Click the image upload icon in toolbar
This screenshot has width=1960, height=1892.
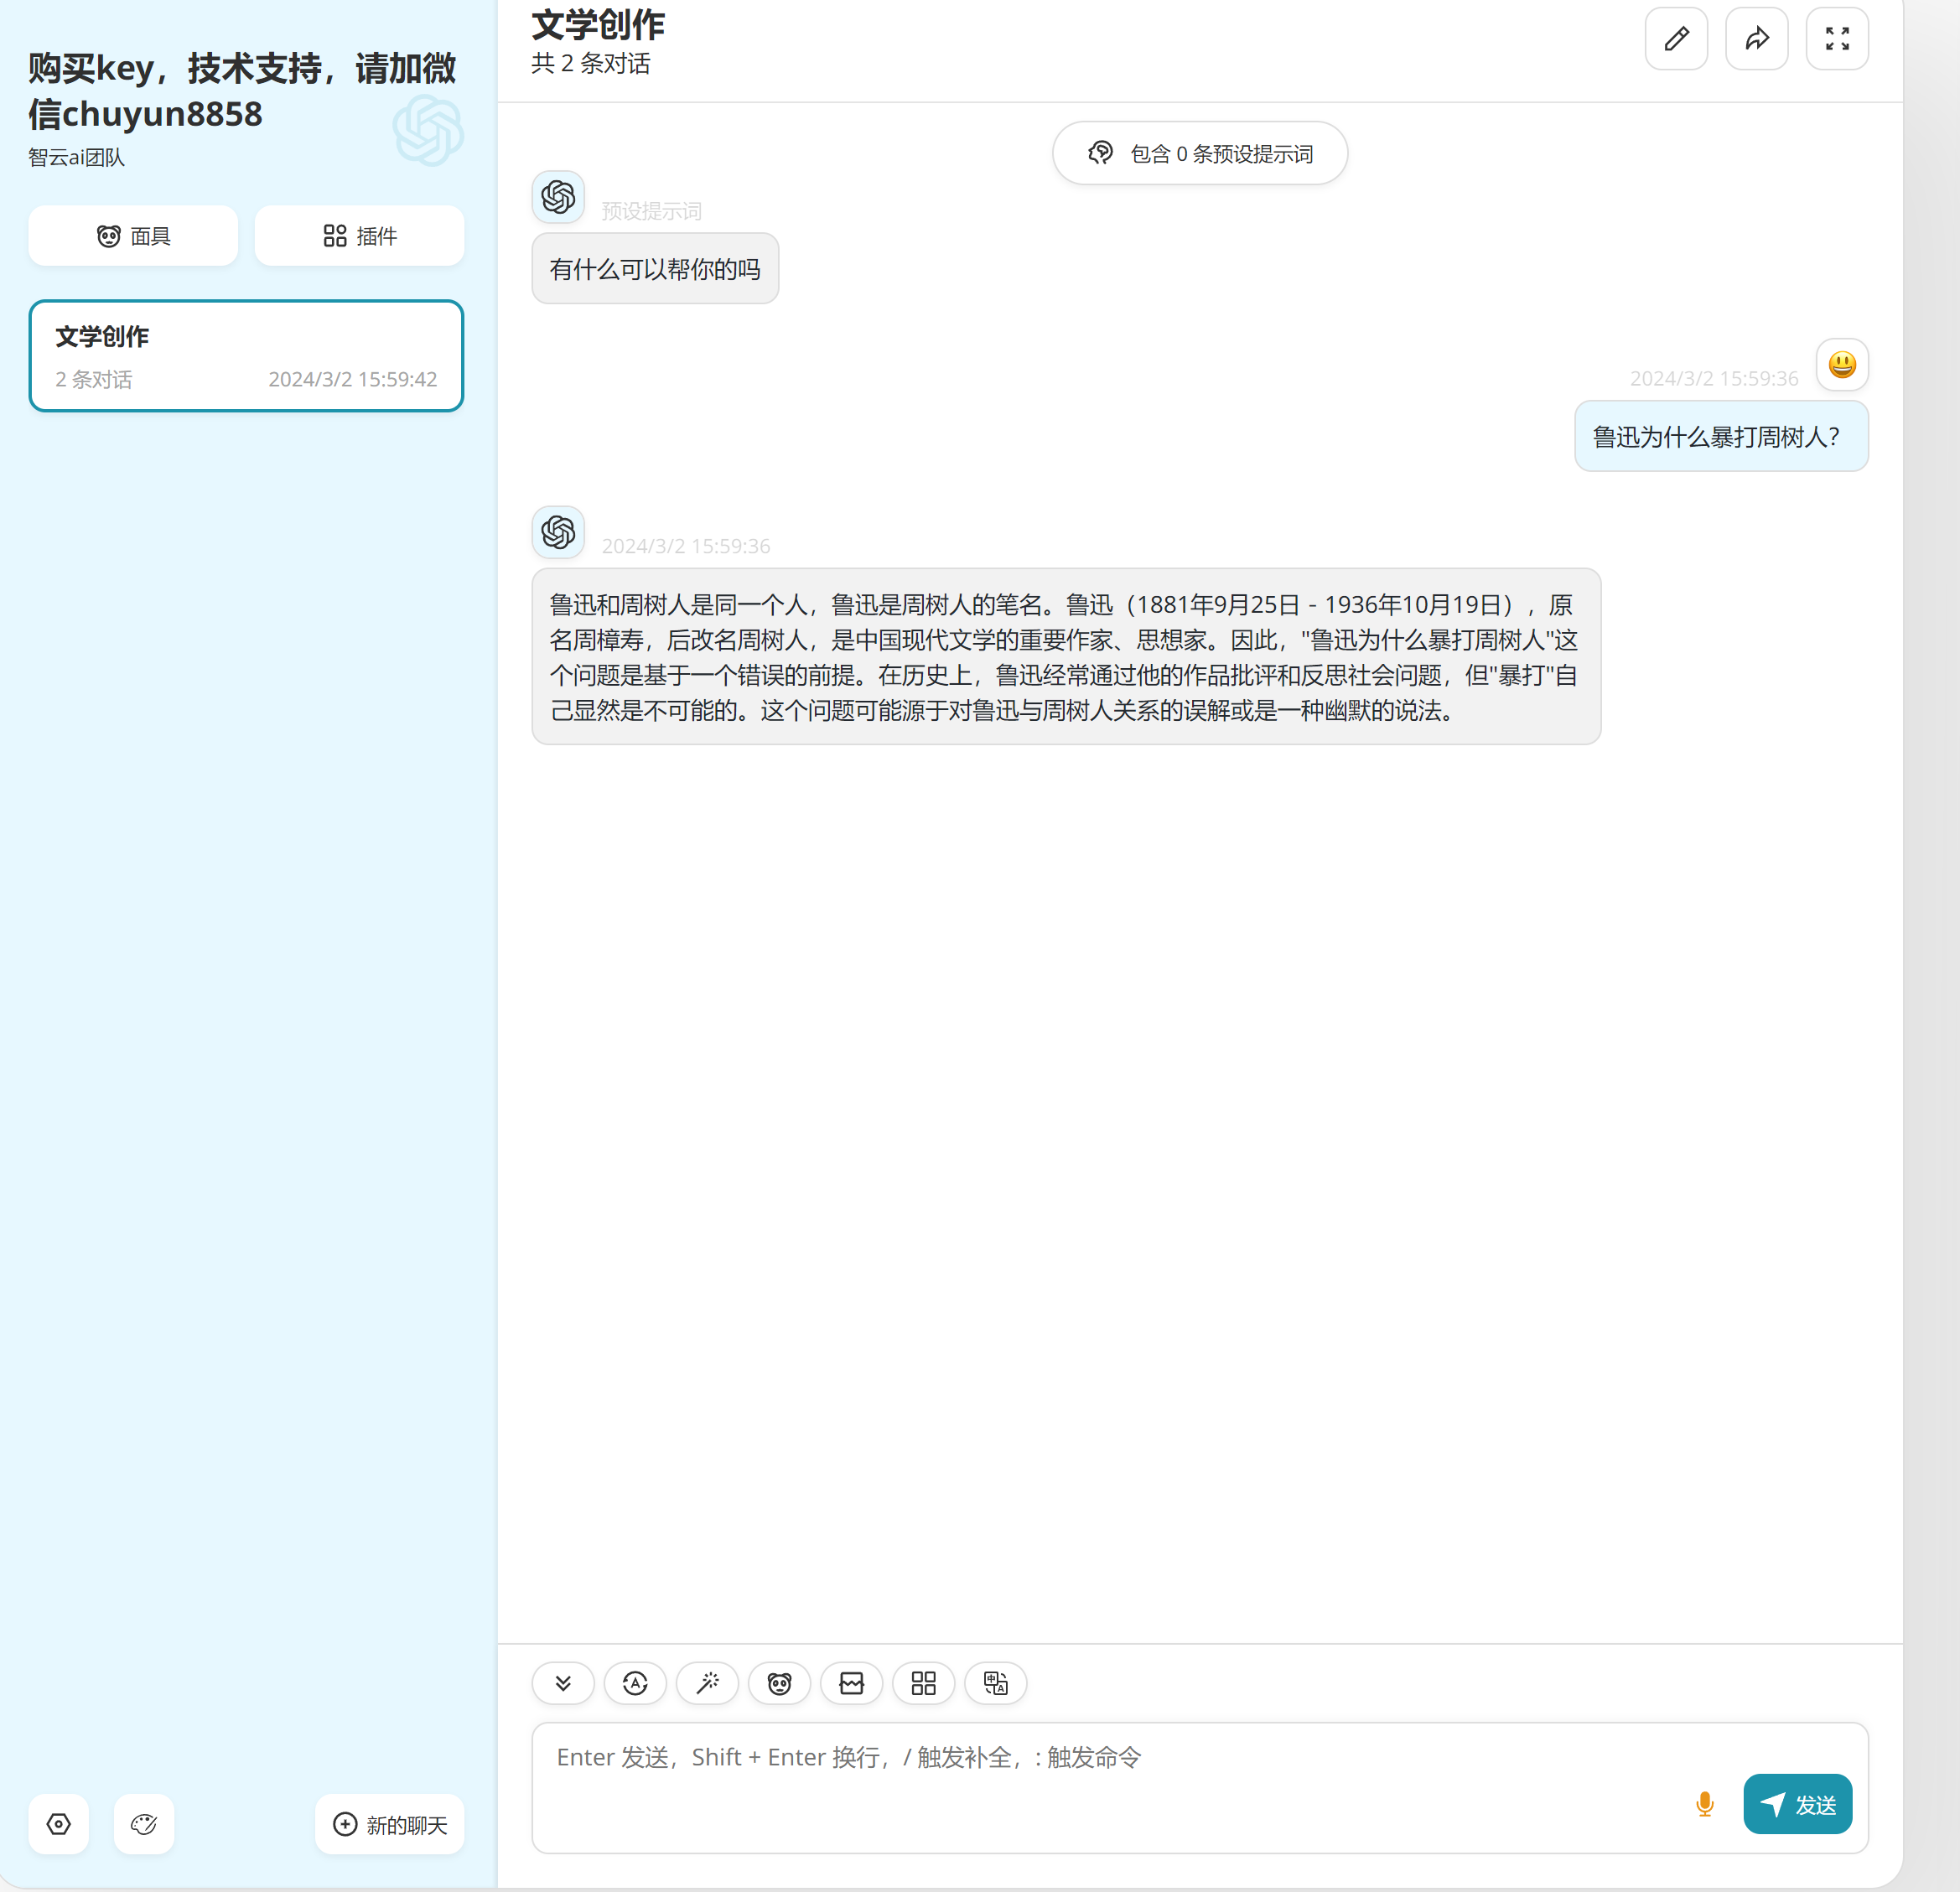851,1683
